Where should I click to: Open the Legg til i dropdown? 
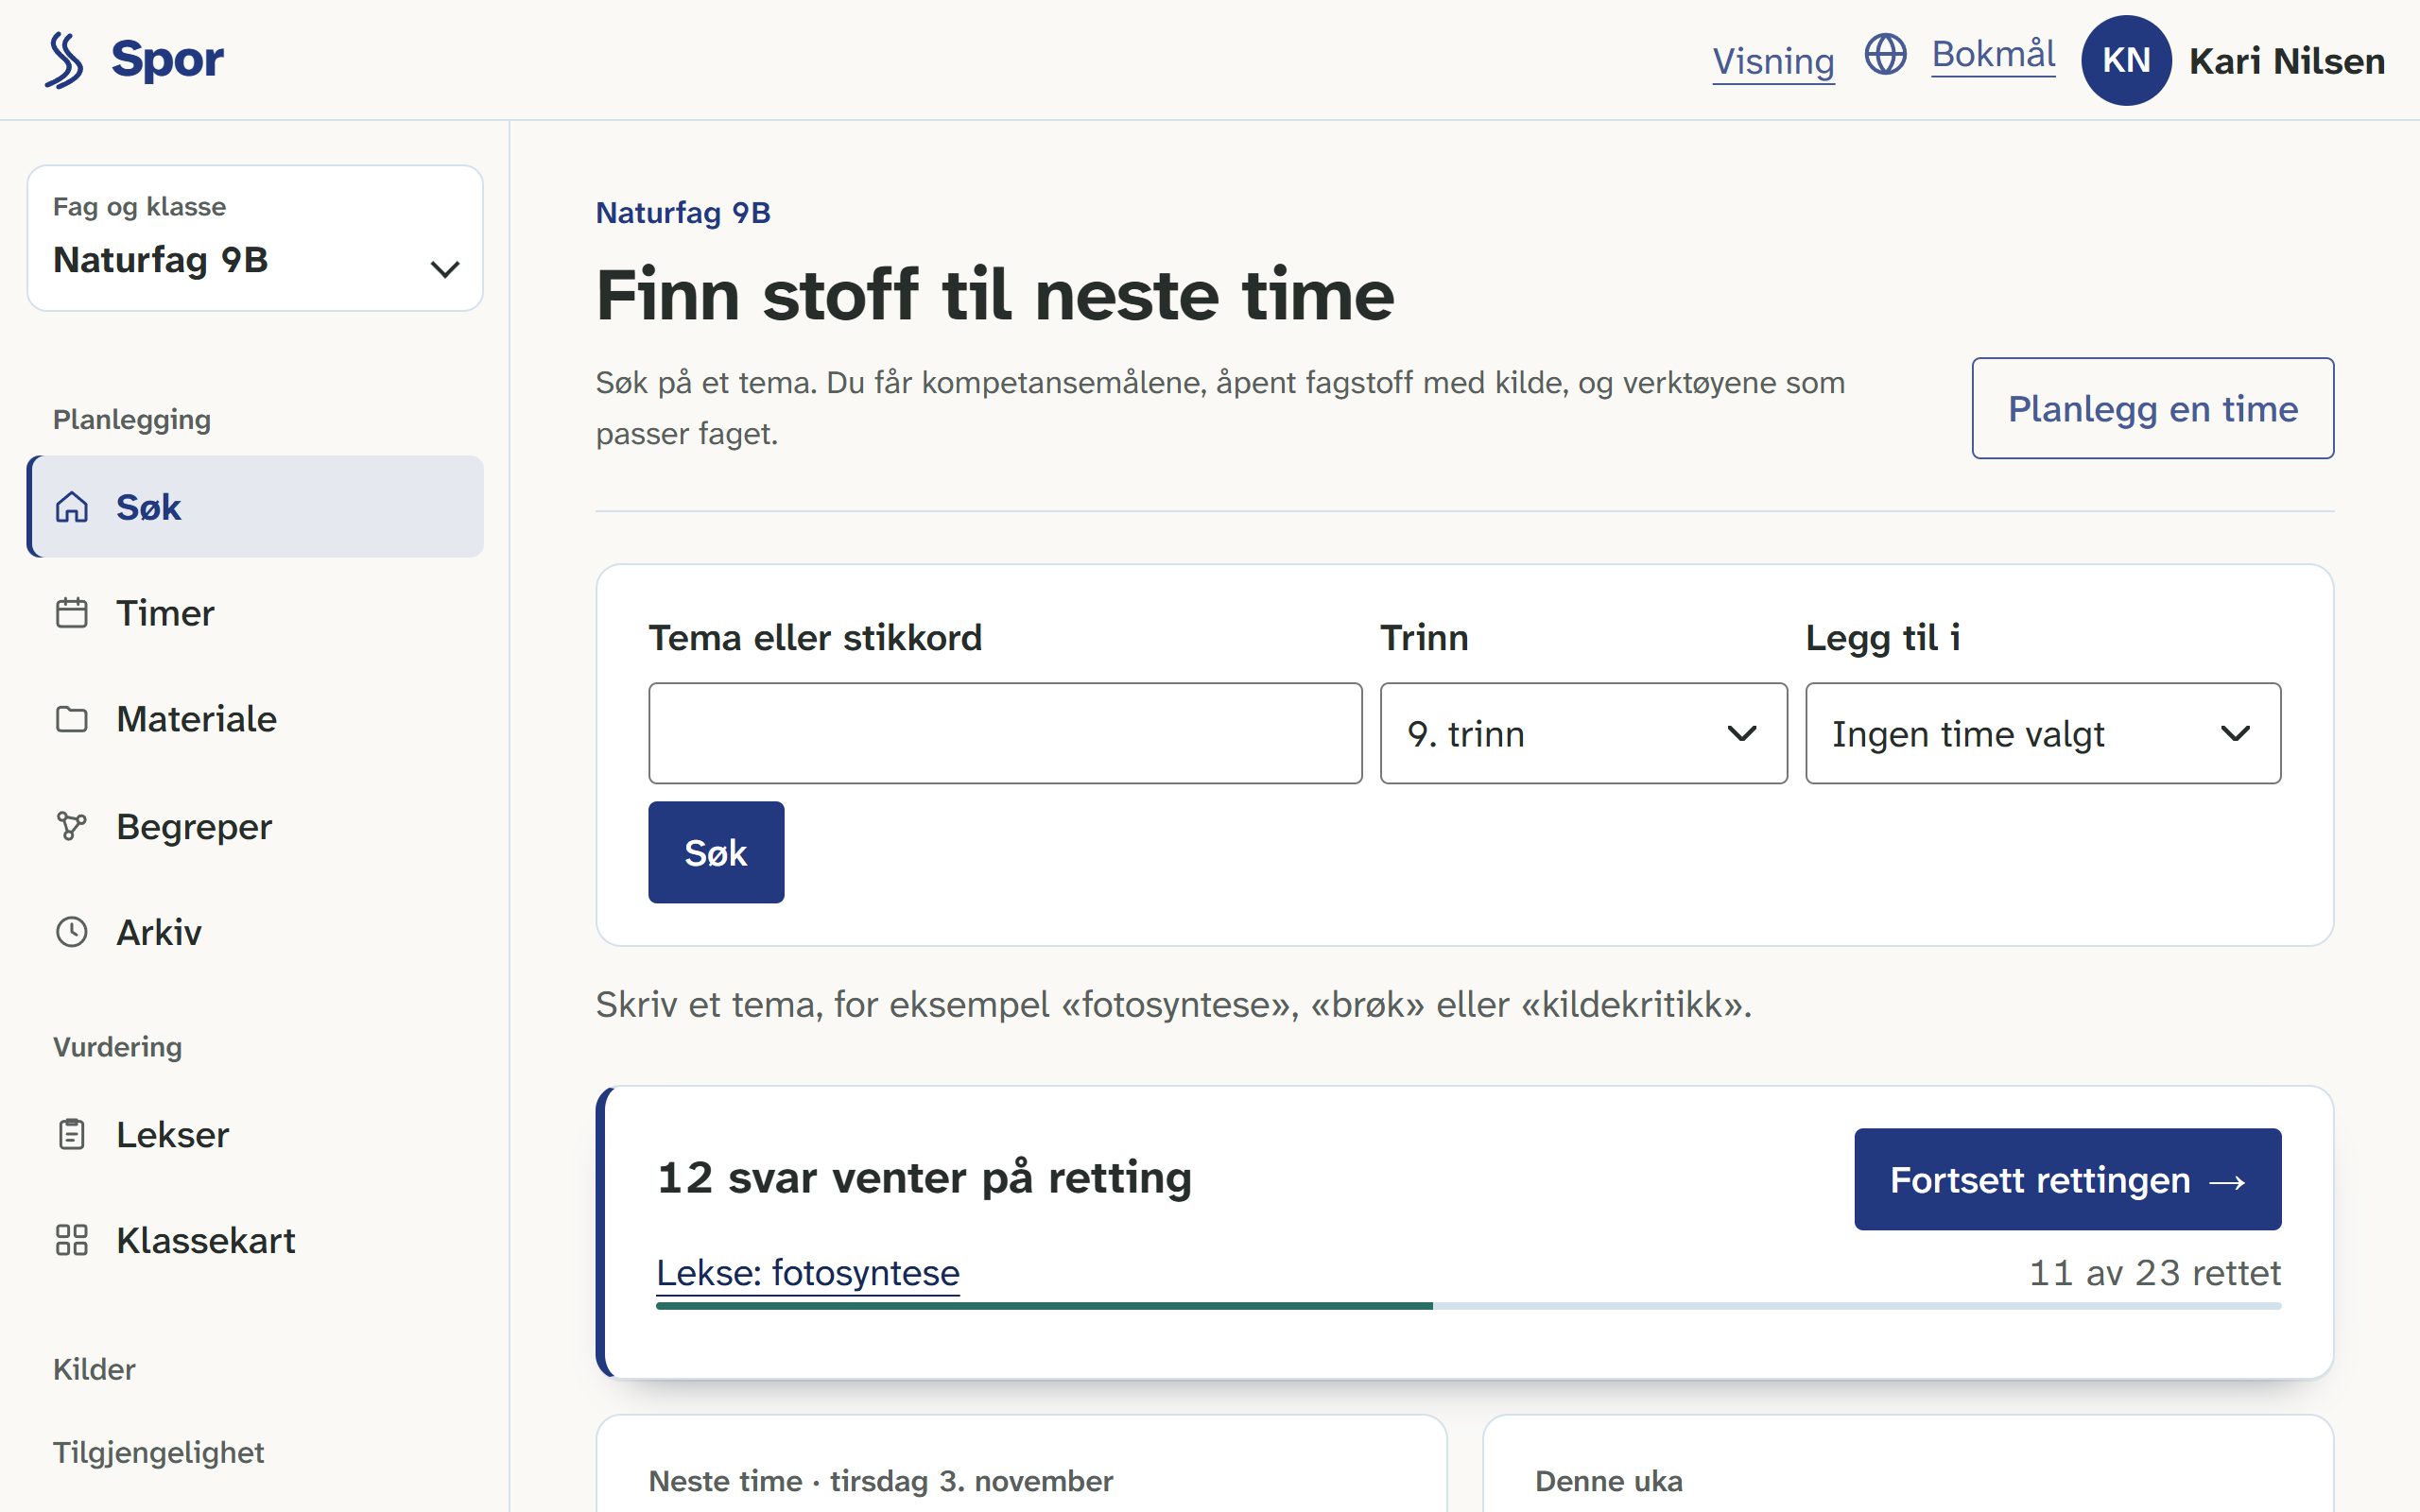coord(2042,734)
